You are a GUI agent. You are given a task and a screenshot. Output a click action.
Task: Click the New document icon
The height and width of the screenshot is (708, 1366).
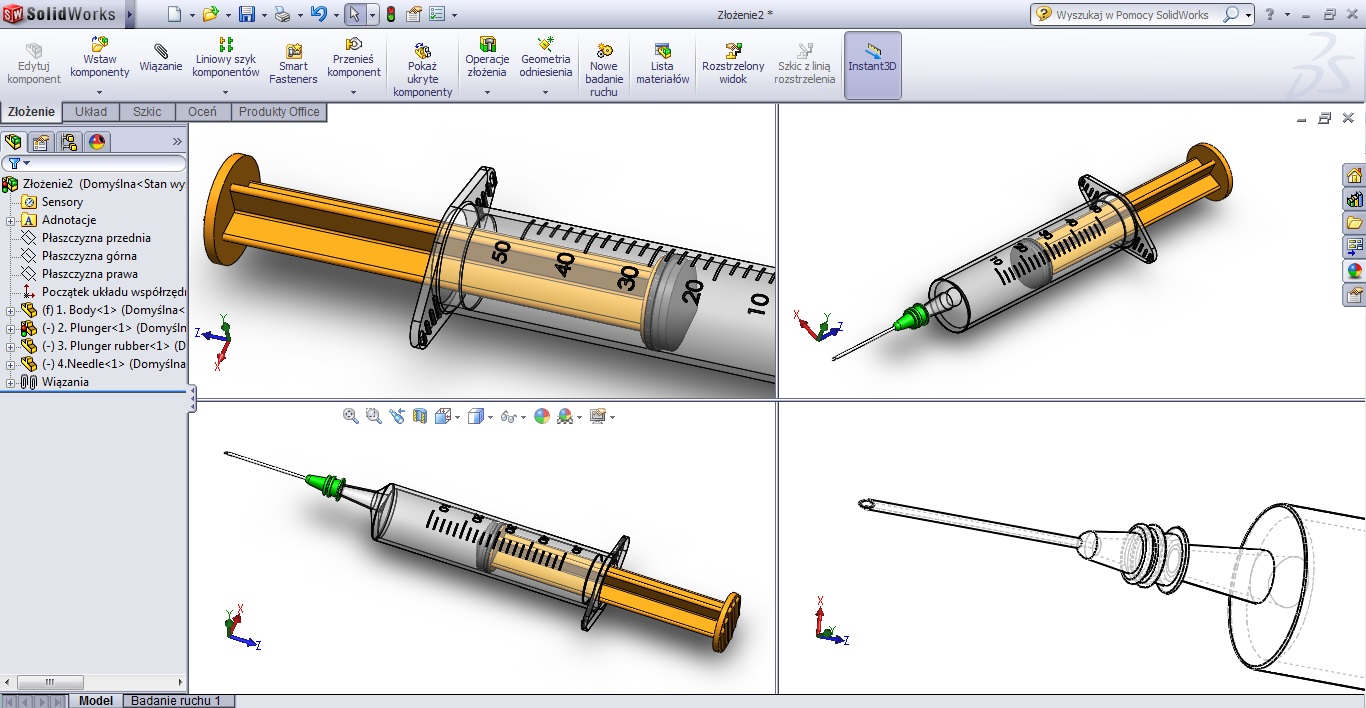click(174, 14)
